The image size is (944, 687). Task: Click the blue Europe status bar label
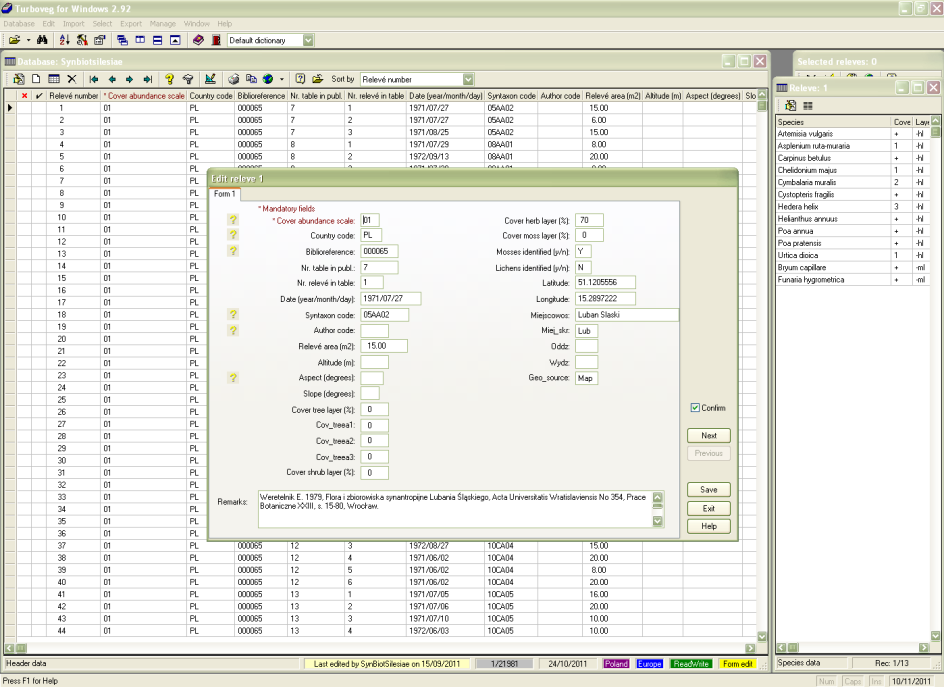click(649, 664)
